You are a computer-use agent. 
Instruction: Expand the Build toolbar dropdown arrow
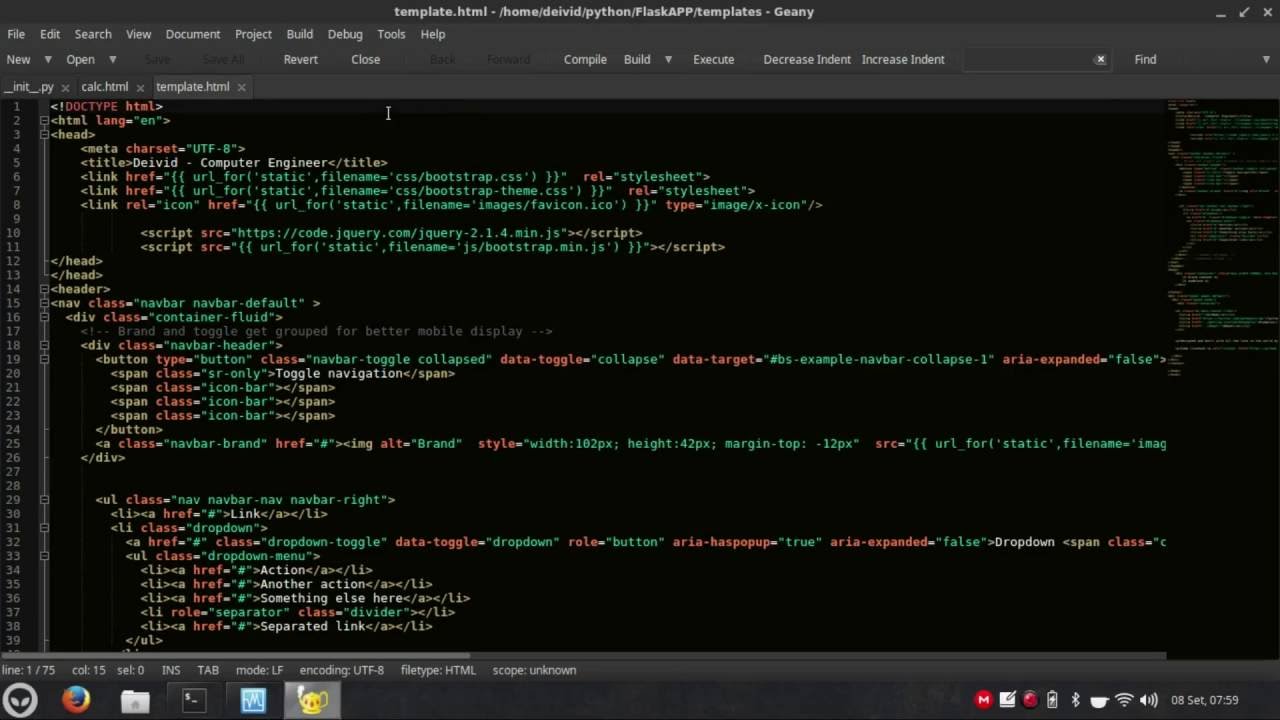click(668, 59)
